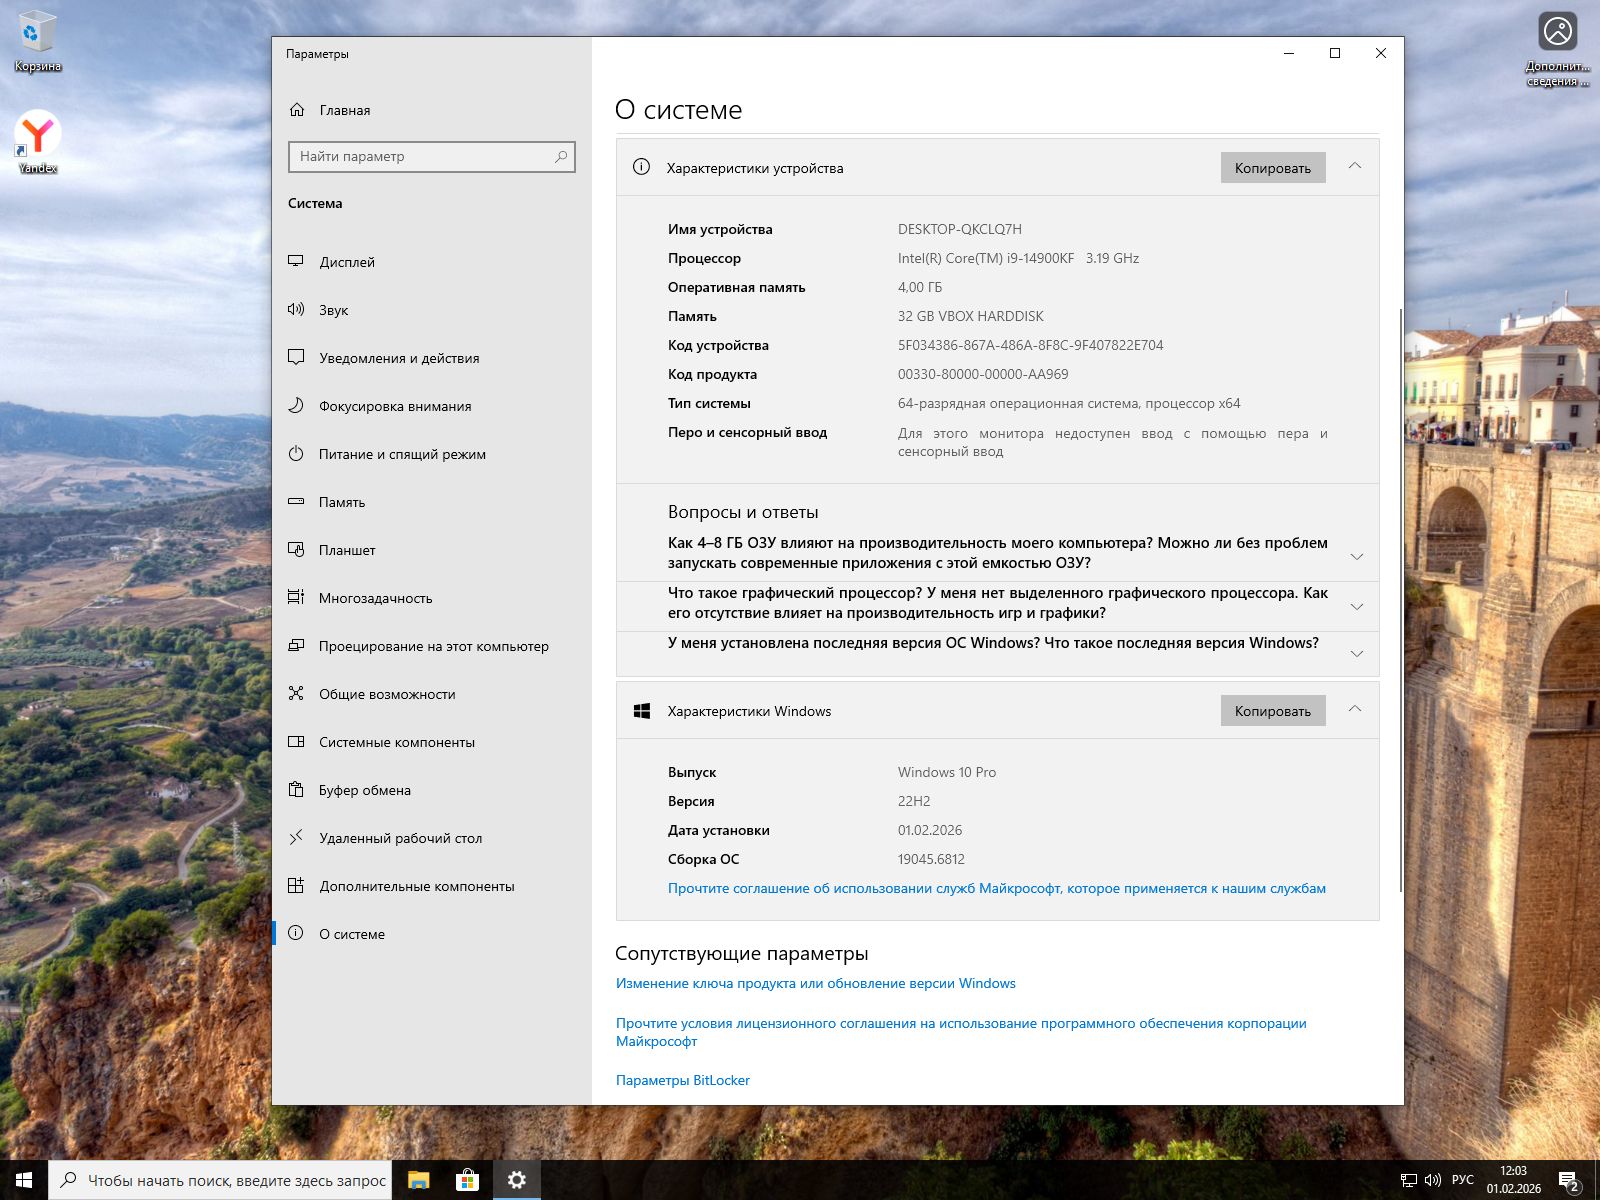Collapse the Windows specifications section
Screen dimensions: 1600x1200
pyautogui.click(x=1355, y=709)
